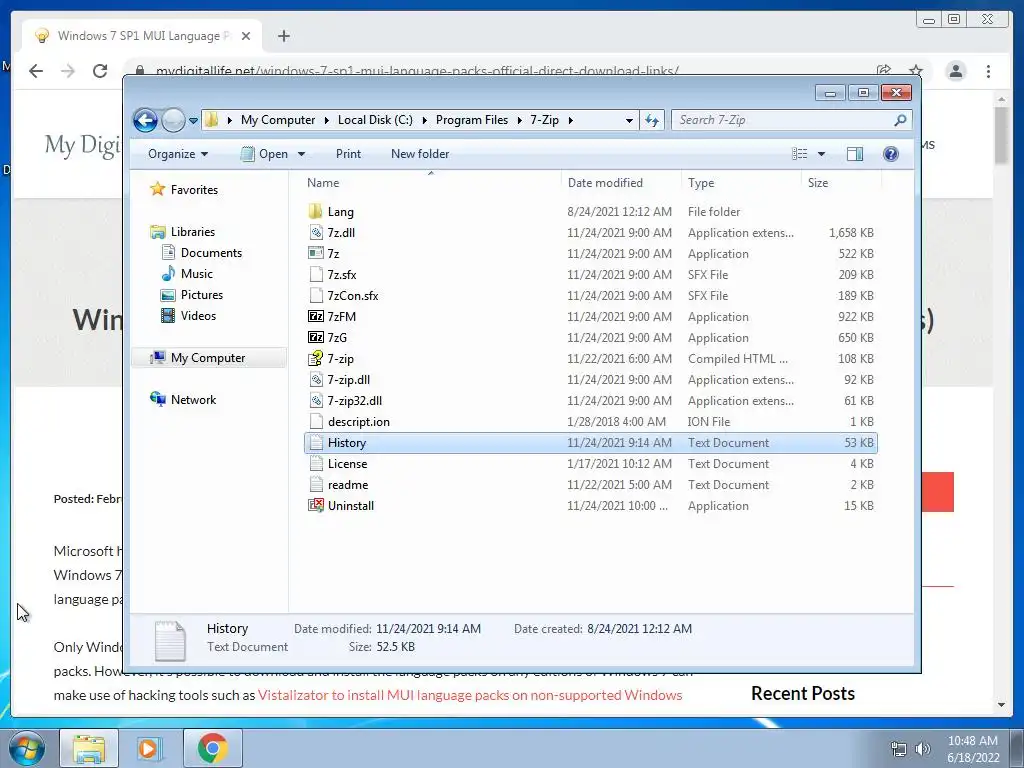The width and height of the screenshot is (1024, 768).
Task: Click the Vistalizator red link in webpage
Action: click(470, 695)
